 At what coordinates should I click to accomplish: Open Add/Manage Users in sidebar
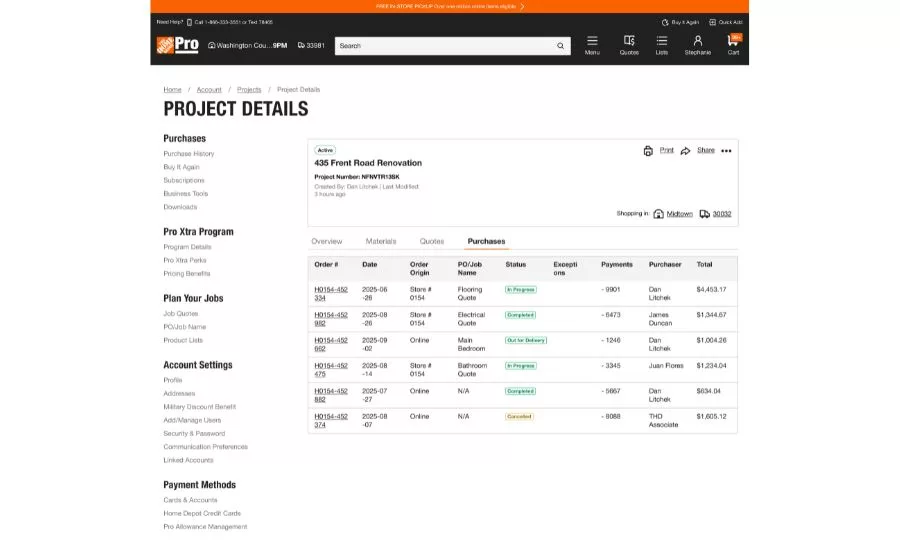pos(192,420)
